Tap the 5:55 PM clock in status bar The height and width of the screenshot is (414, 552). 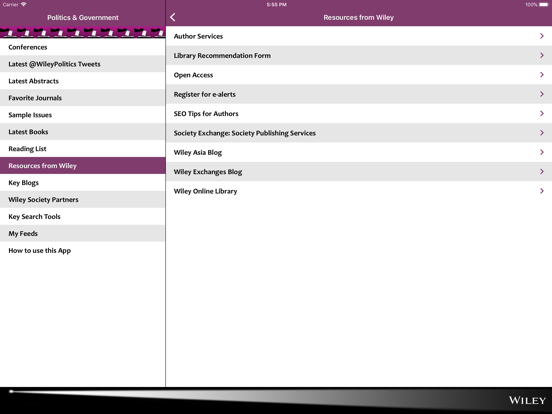pos(276,5)
